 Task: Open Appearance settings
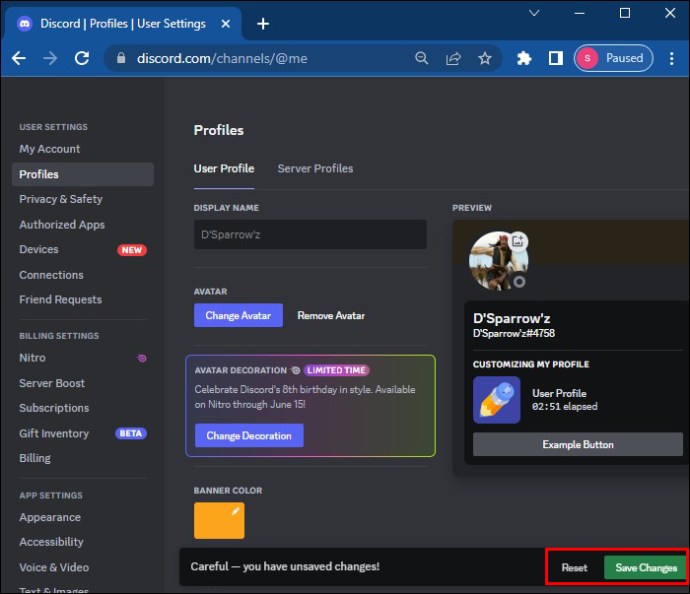point(83,517)
